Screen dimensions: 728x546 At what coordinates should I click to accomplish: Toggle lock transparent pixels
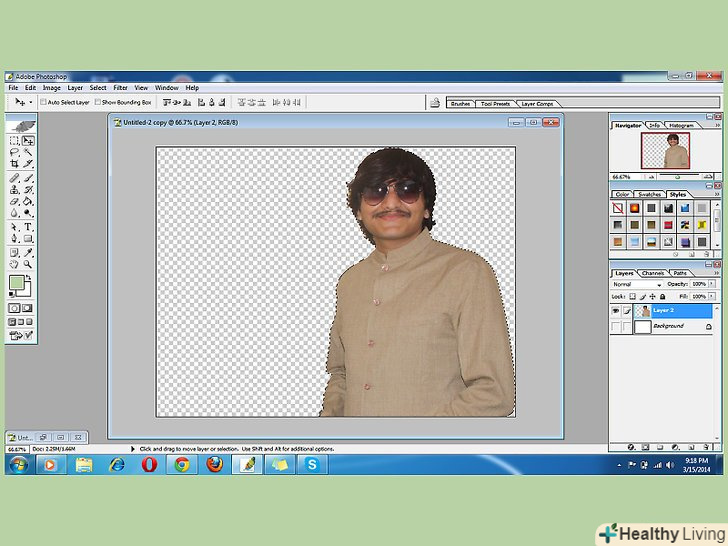point(632,296)
